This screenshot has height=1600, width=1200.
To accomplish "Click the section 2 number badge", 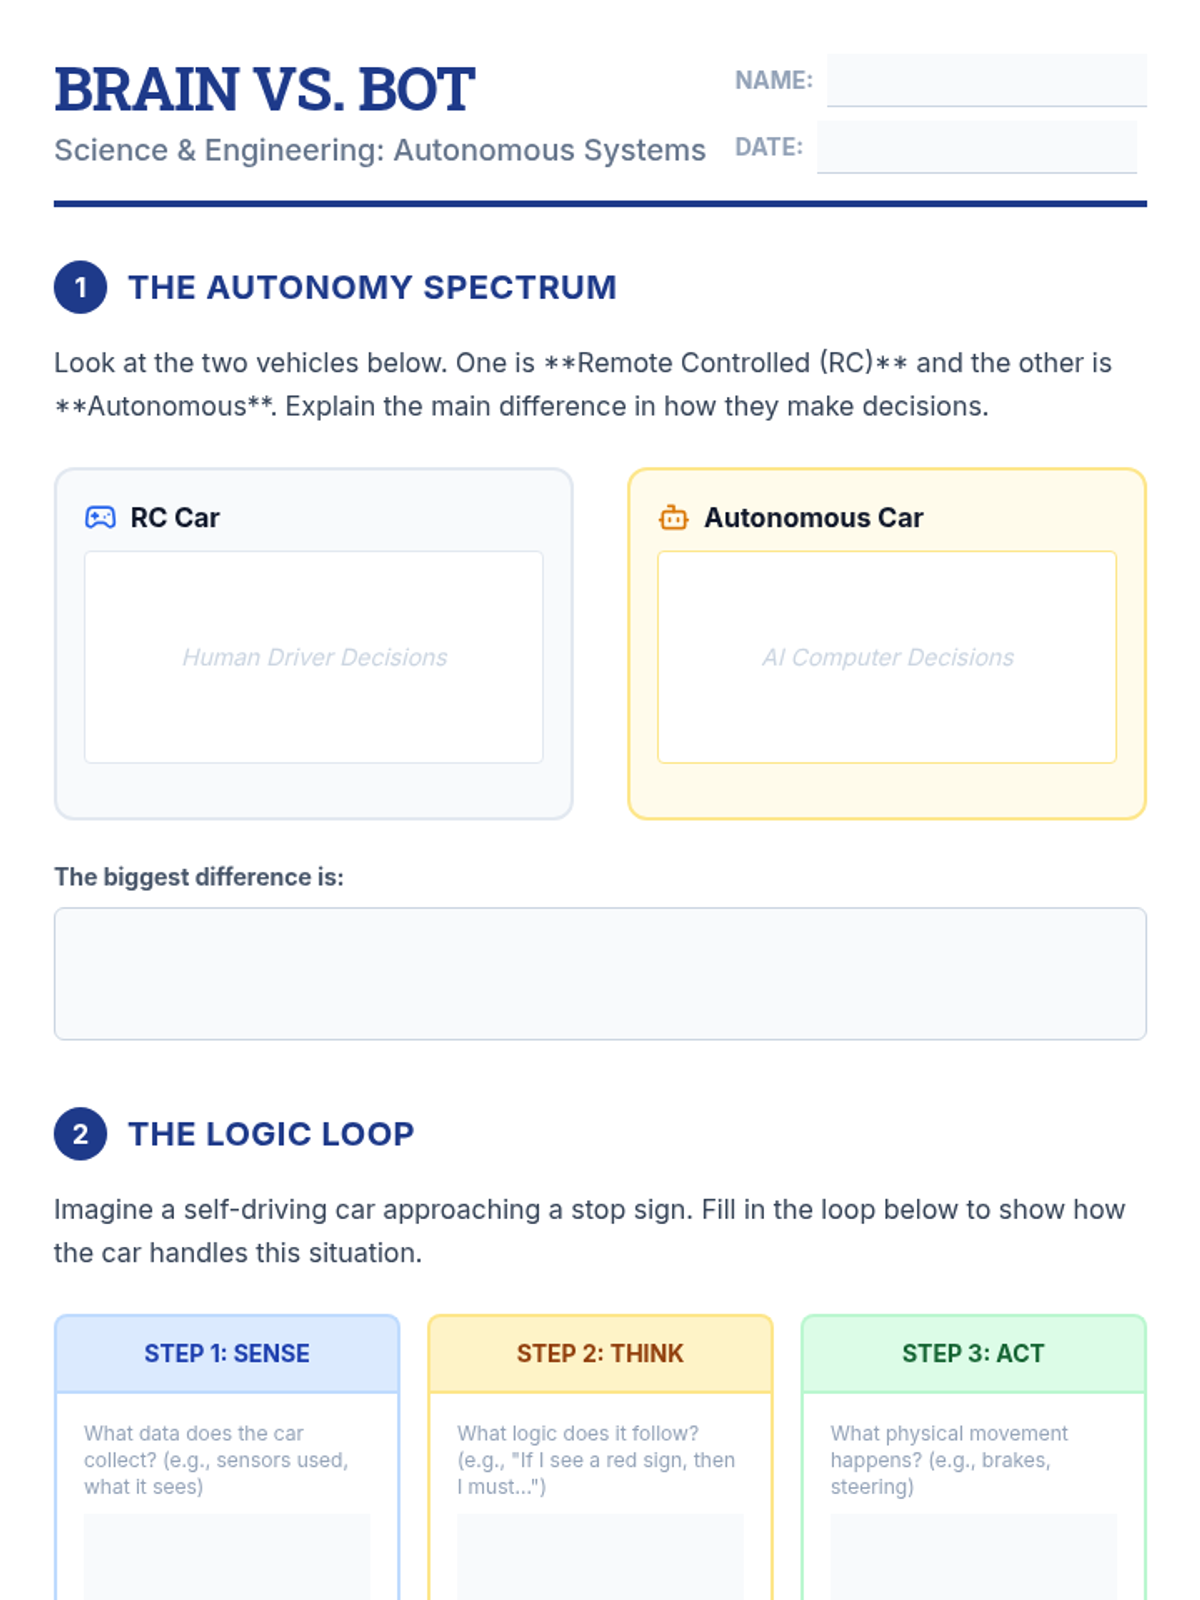I will [x=80, y=1134].
